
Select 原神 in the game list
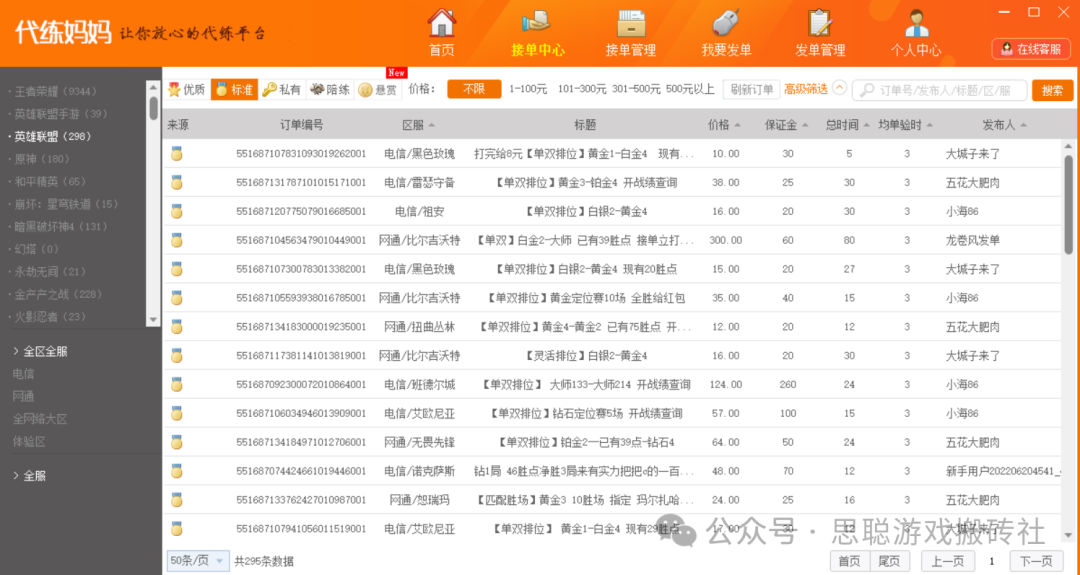[x=28, y=159]
